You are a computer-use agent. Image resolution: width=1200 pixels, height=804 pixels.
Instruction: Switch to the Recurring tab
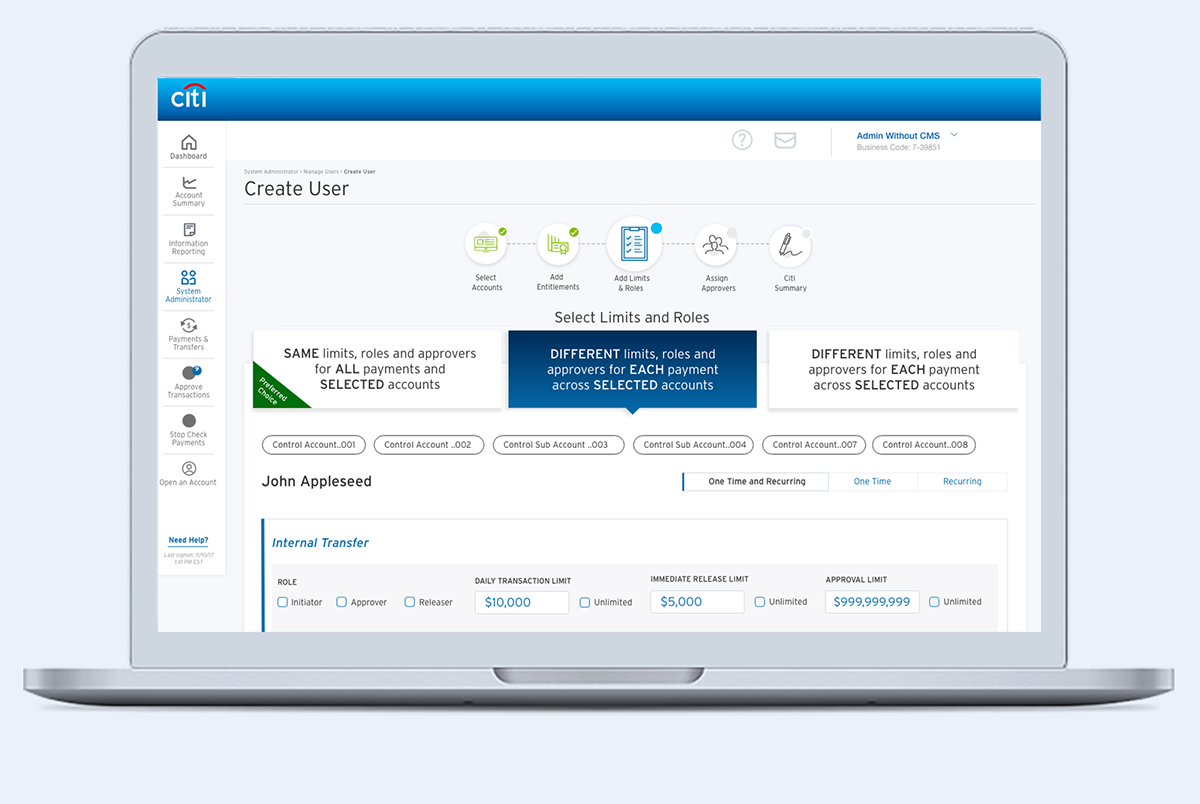pyautogui.click(x=962, y=481)
